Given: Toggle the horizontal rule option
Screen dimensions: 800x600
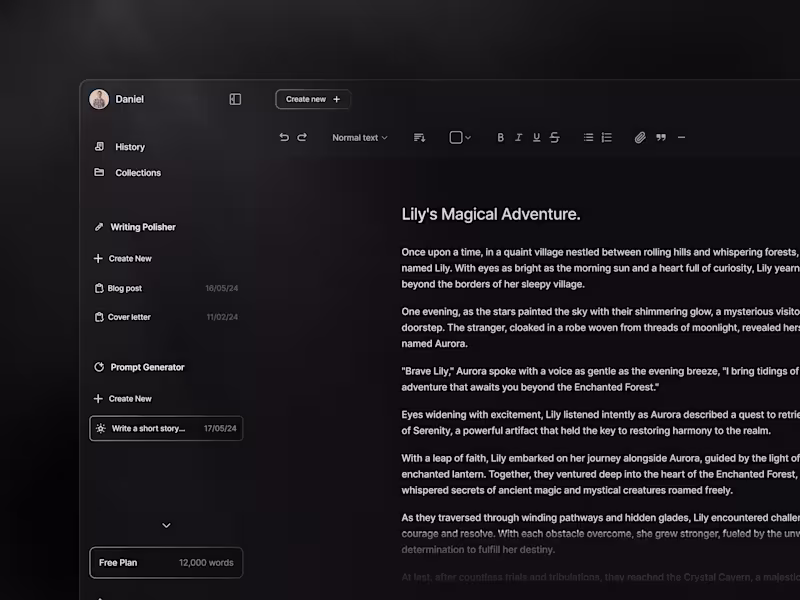Looking at the screenshot, I should 681,137.
